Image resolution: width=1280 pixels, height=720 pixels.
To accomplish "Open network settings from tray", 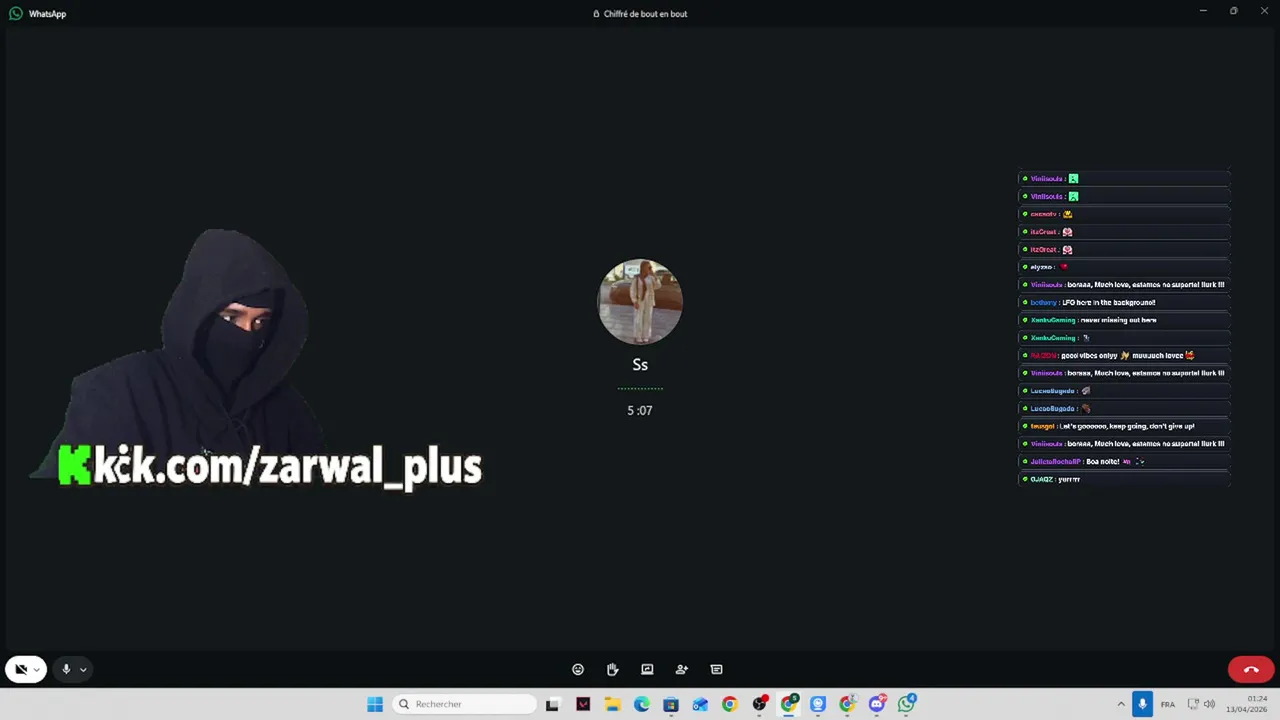I will [x=1193, y=704].
